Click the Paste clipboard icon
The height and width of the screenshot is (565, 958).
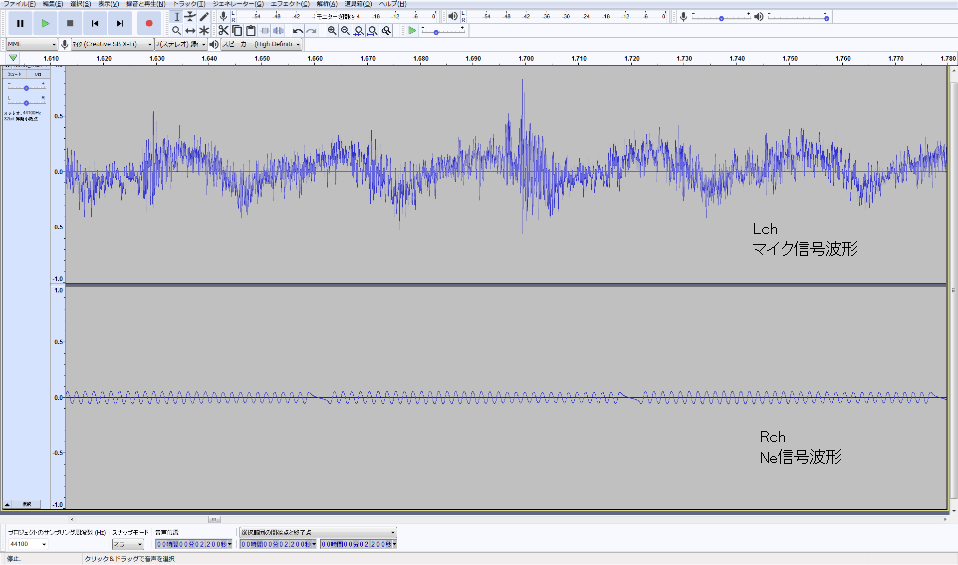(x=250, y=31)
